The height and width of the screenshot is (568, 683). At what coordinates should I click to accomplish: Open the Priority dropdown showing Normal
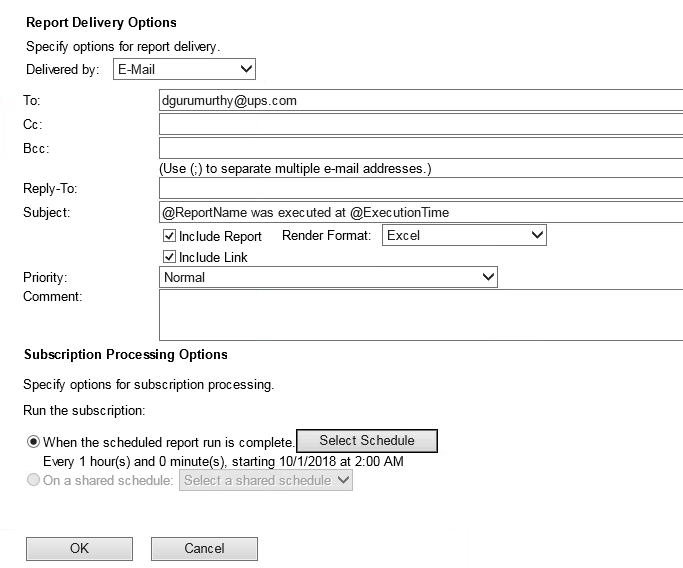click(x=328, y=277)
